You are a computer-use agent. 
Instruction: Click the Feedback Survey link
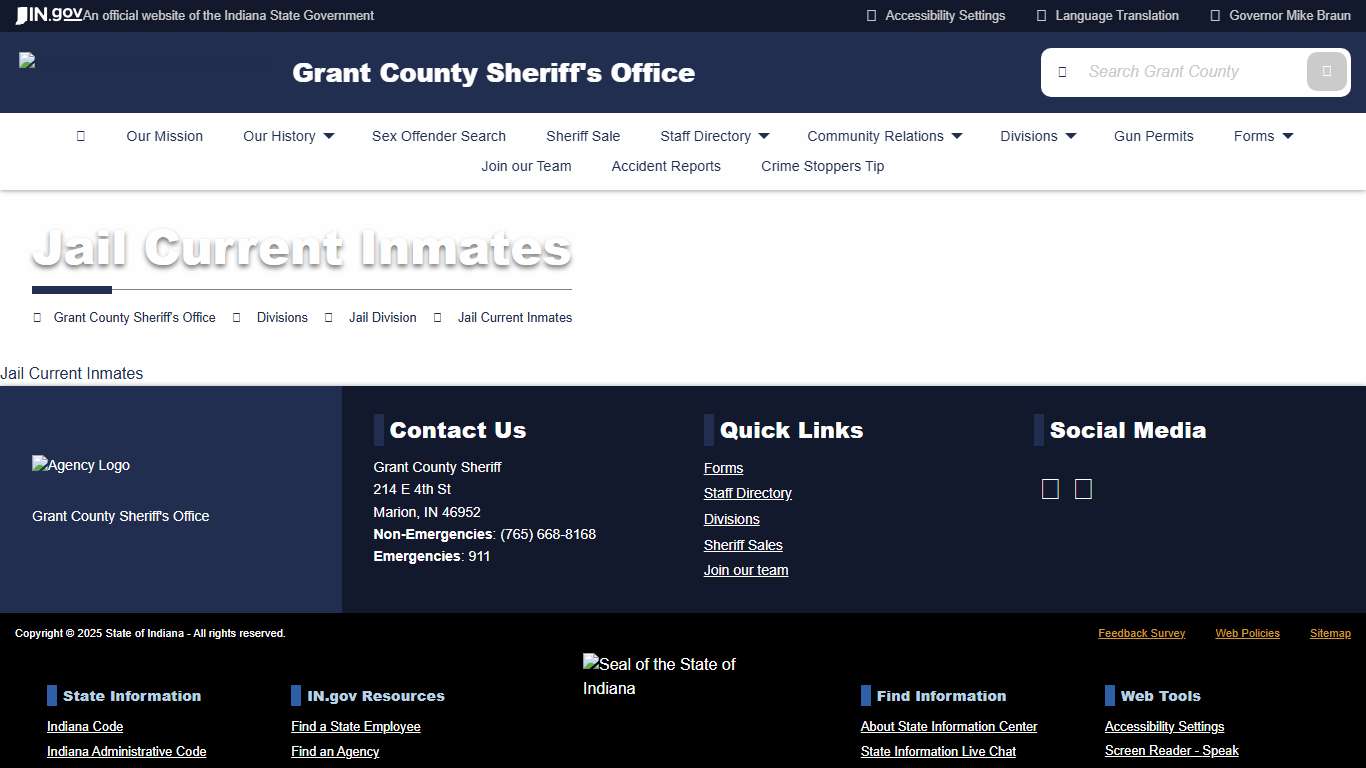1141,633
